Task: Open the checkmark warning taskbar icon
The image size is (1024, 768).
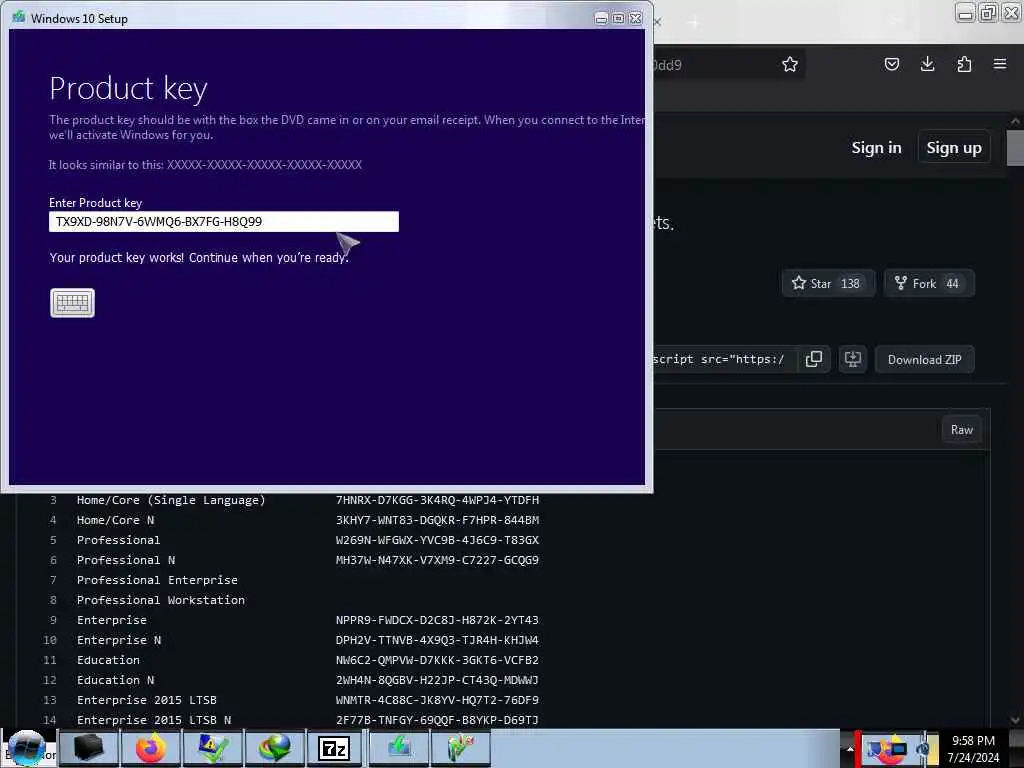Action: 213,748
